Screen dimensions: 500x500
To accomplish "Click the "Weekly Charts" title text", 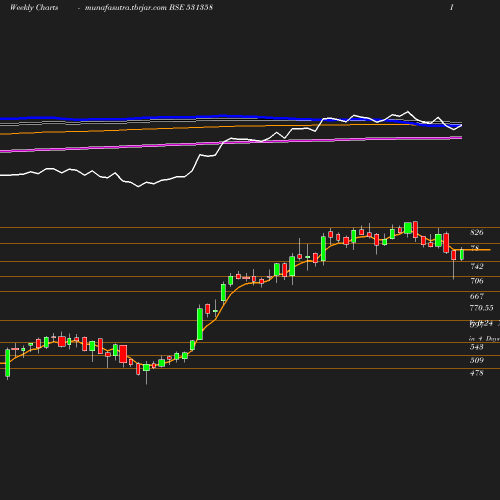I will click(34, 8).
